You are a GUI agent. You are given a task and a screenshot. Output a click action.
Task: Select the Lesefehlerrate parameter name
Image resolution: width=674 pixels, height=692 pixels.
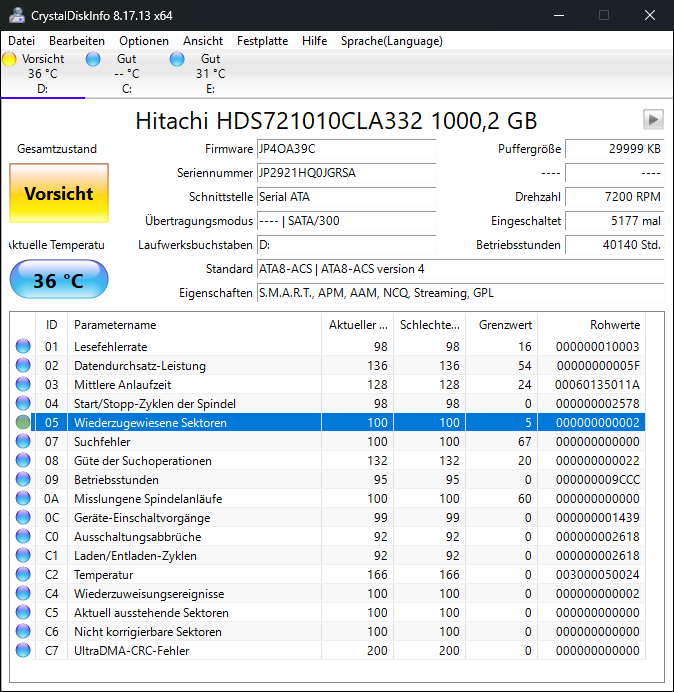pyautogui.click(x=110, y=347)
